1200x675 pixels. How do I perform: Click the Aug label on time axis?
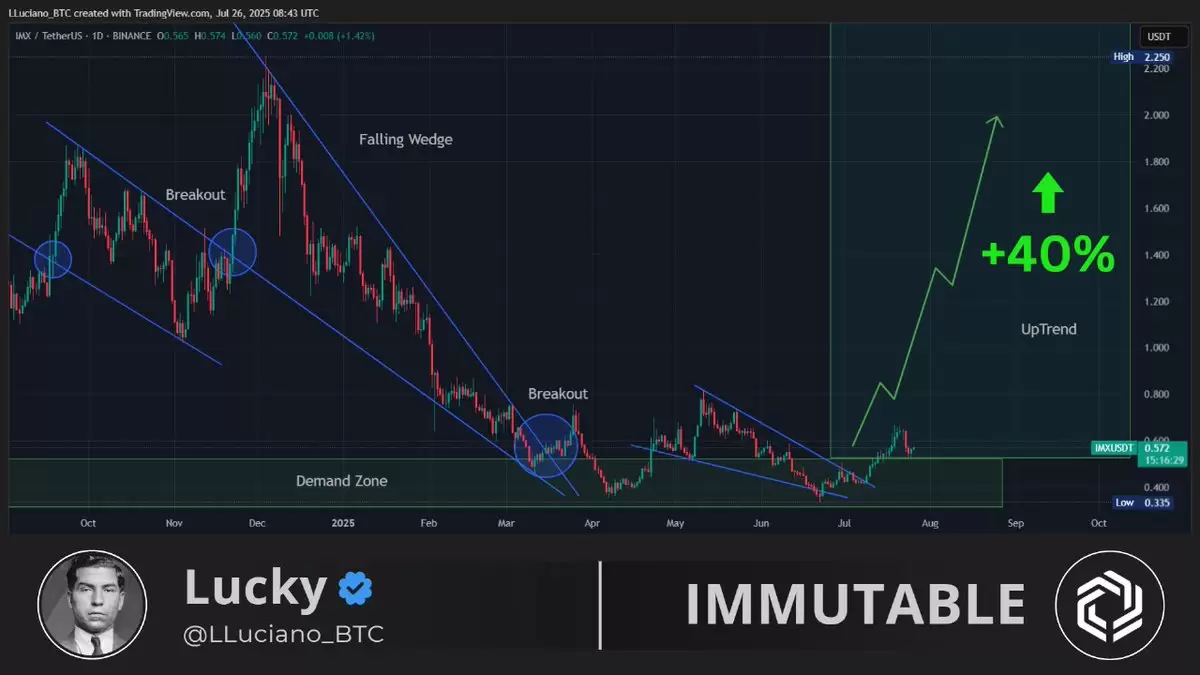coord(931,523)
